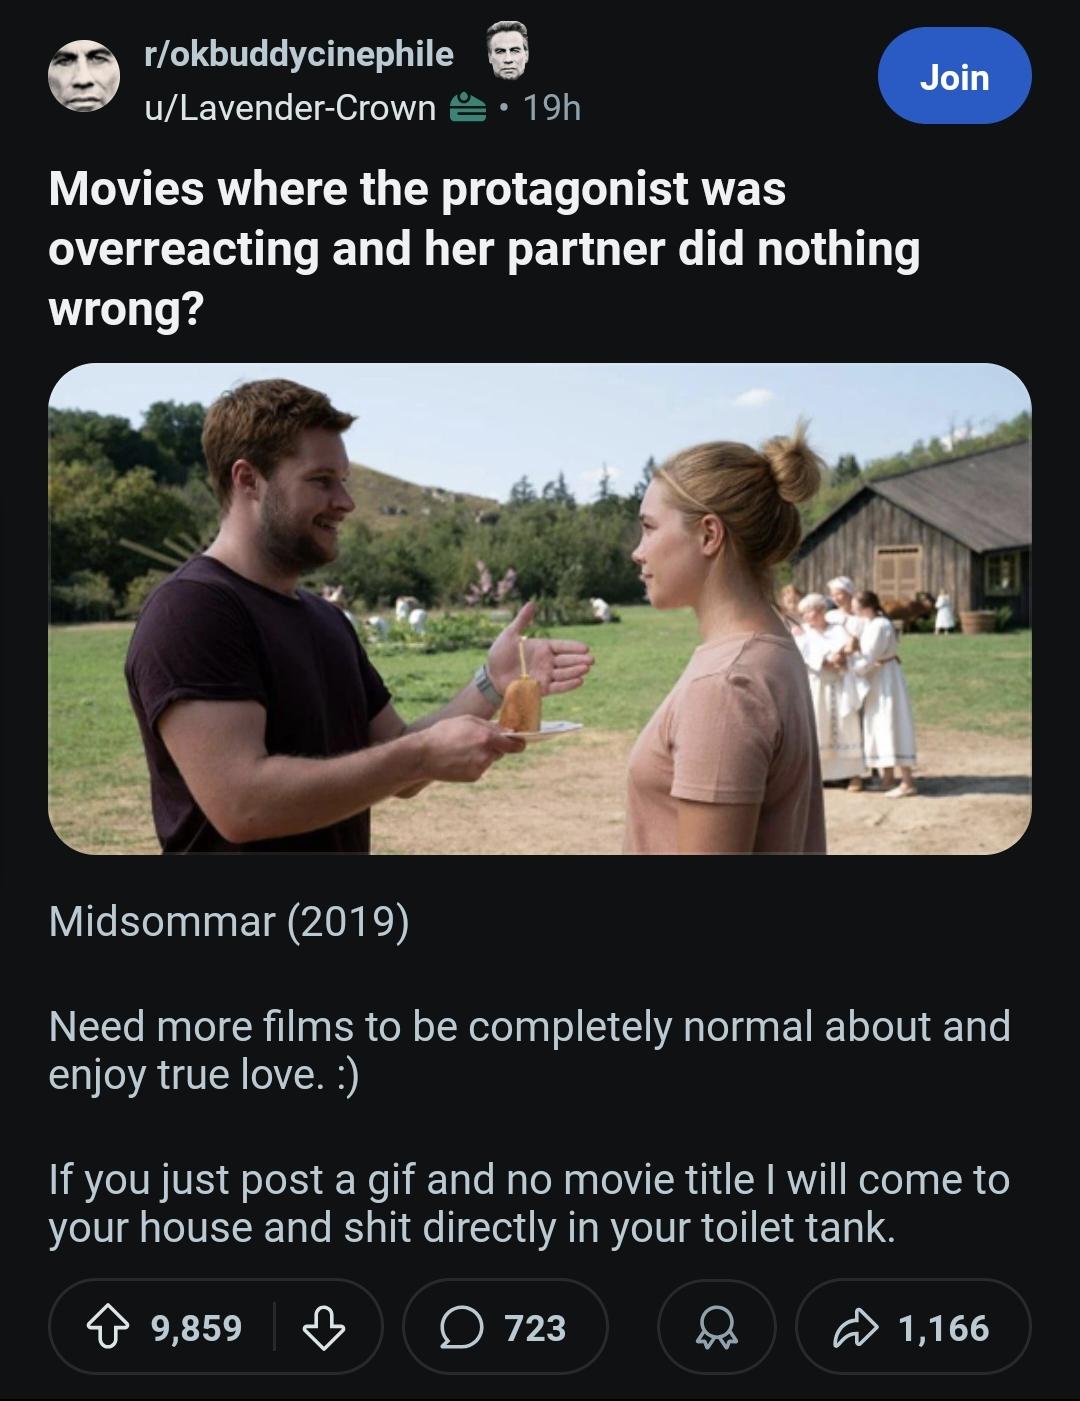Open the comments bubble icon
Screen dimensions: 1080x1401
point(460,1329)
